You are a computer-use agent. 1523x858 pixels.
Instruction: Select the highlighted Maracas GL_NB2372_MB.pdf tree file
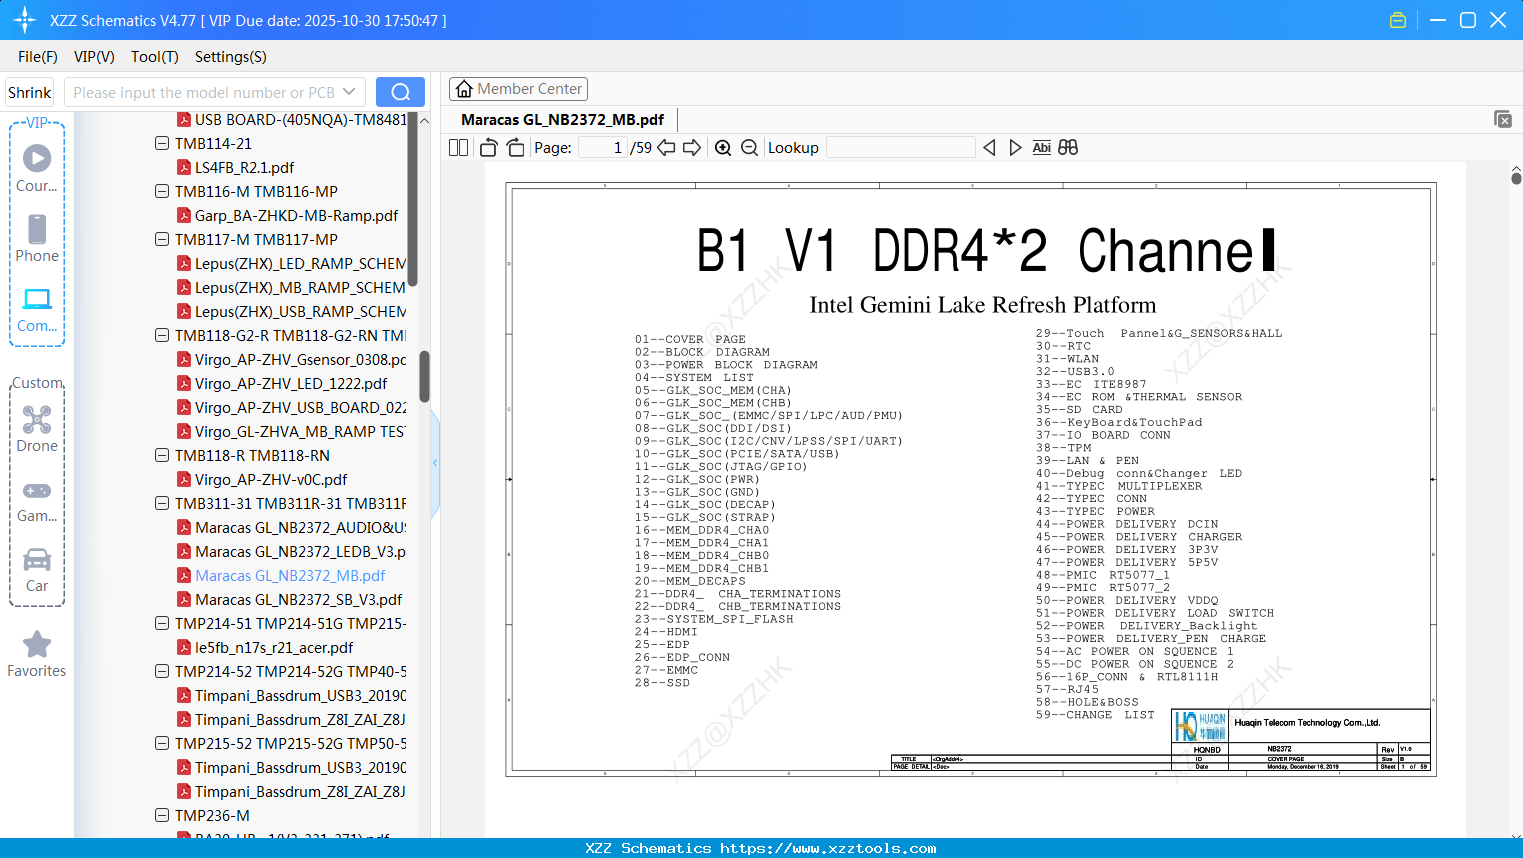[x=290, y=575]
